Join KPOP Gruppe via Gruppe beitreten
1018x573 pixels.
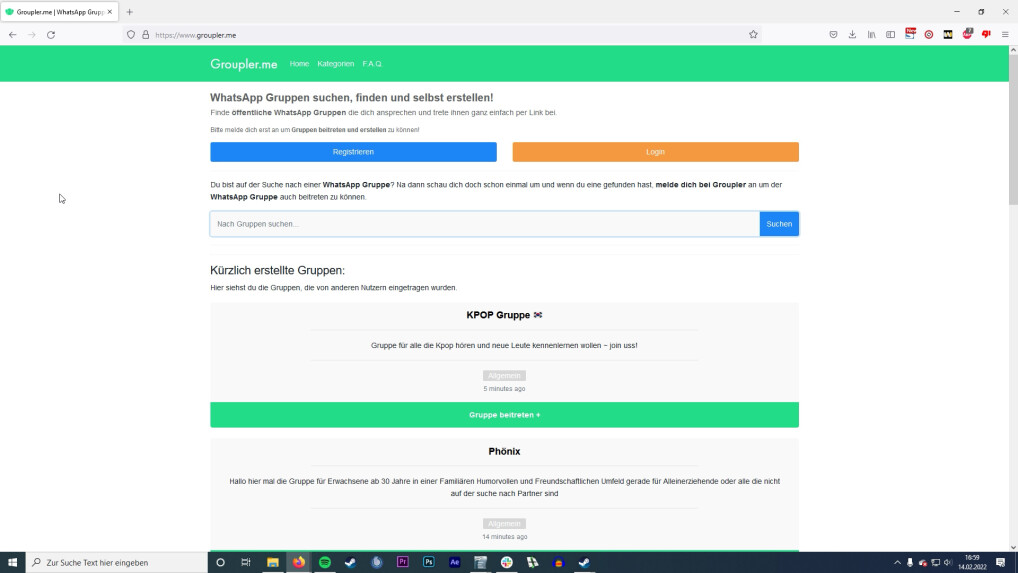pyautogui.click(x=504, y=415)
